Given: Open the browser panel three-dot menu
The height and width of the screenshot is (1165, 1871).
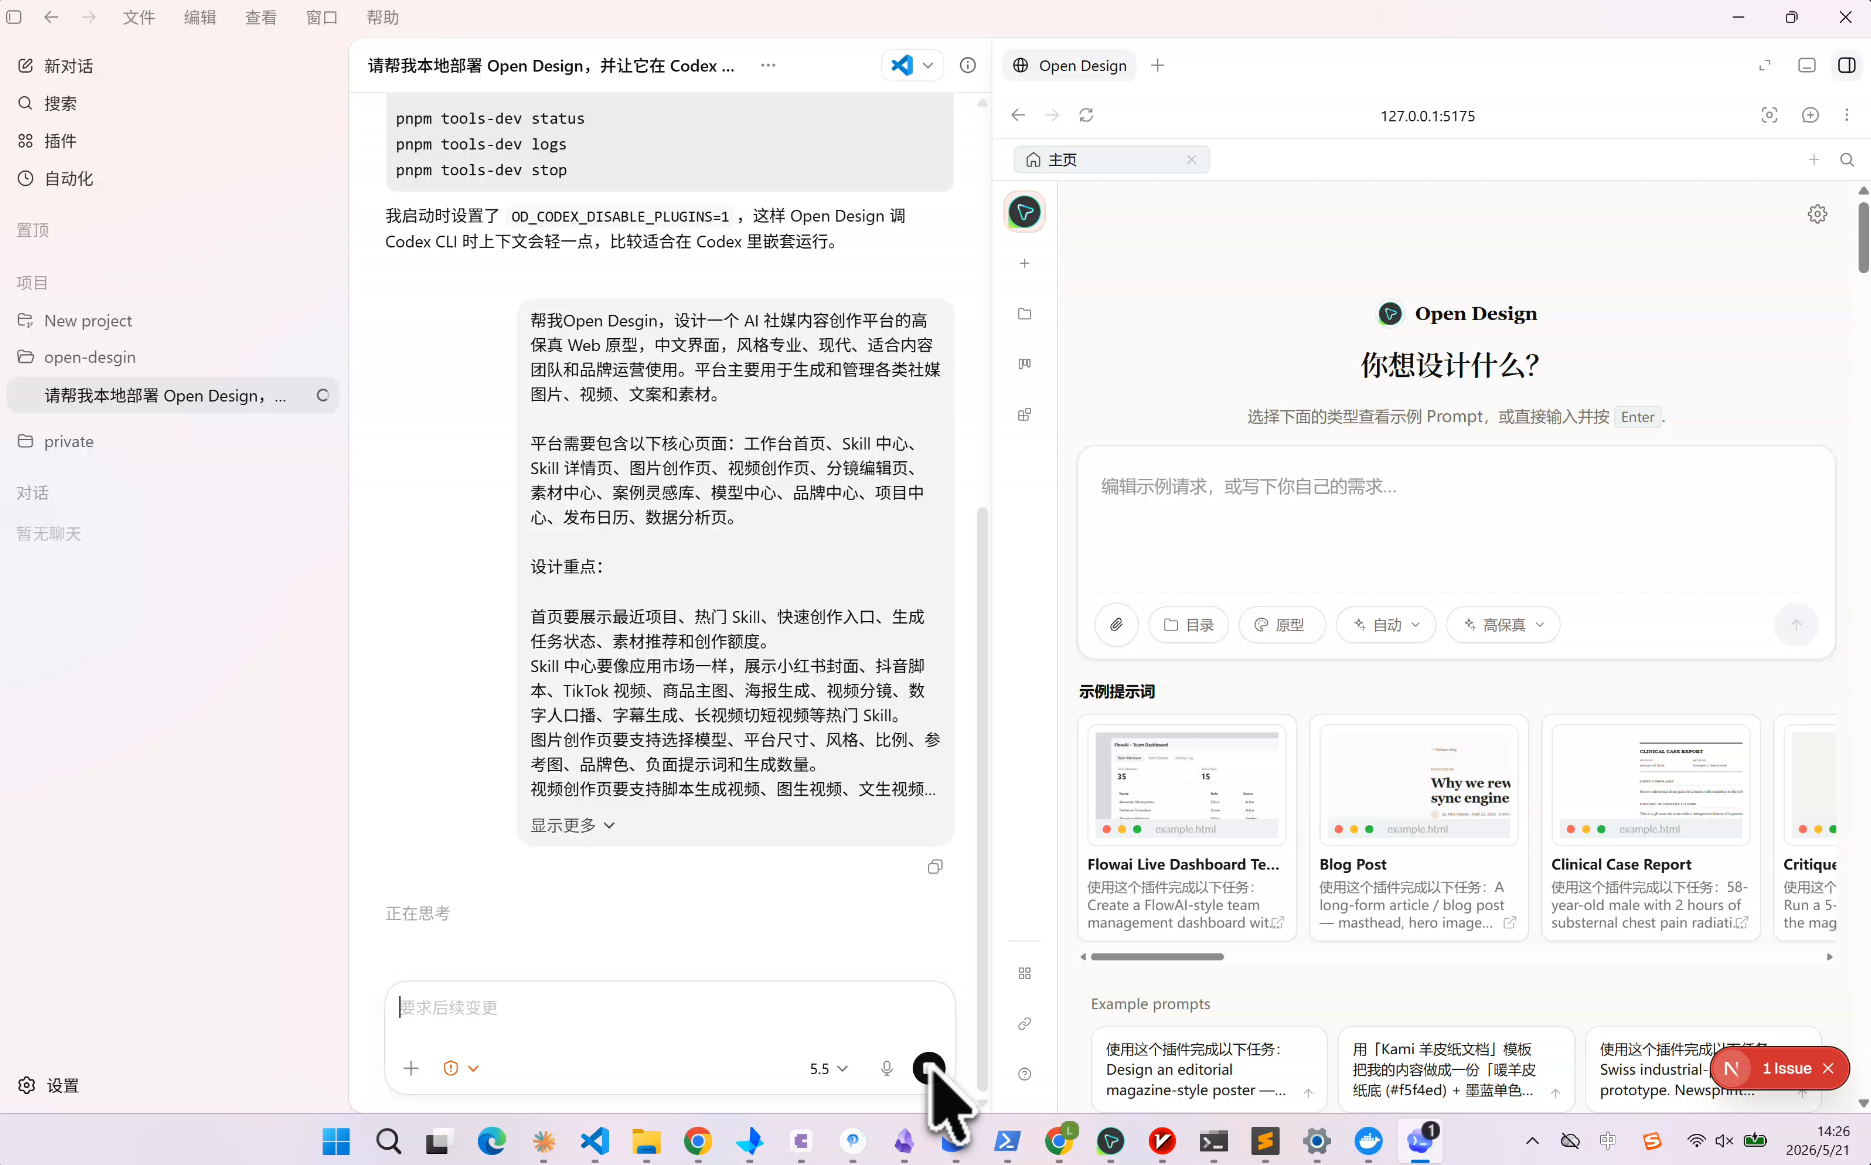Looking at the screenshot, I should (1847, 115).
